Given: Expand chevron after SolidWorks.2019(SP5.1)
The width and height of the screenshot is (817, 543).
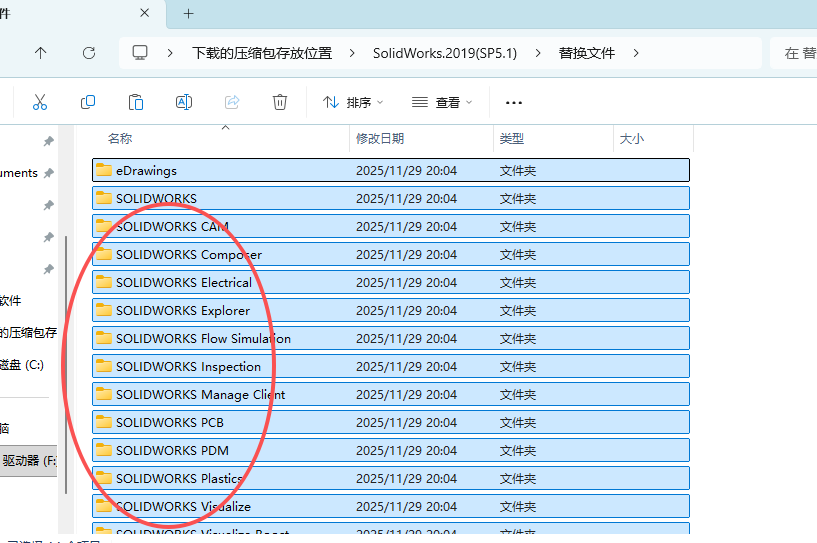Looking at the screenshot, I should (538, 53).
